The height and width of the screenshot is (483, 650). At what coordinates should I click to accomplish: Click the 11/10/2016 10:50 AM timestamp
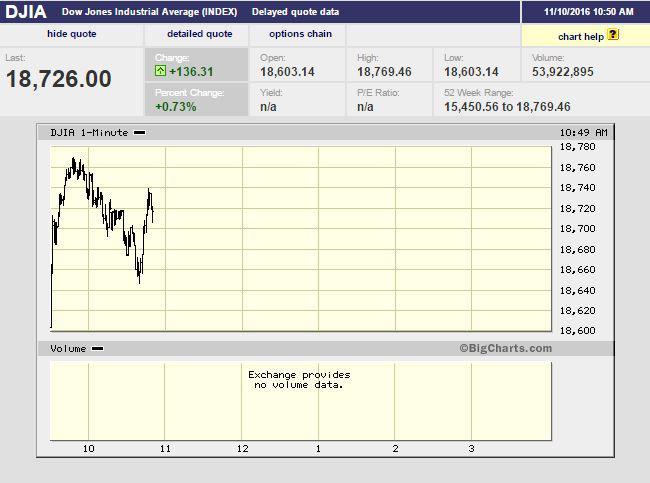tap(586, 12)
